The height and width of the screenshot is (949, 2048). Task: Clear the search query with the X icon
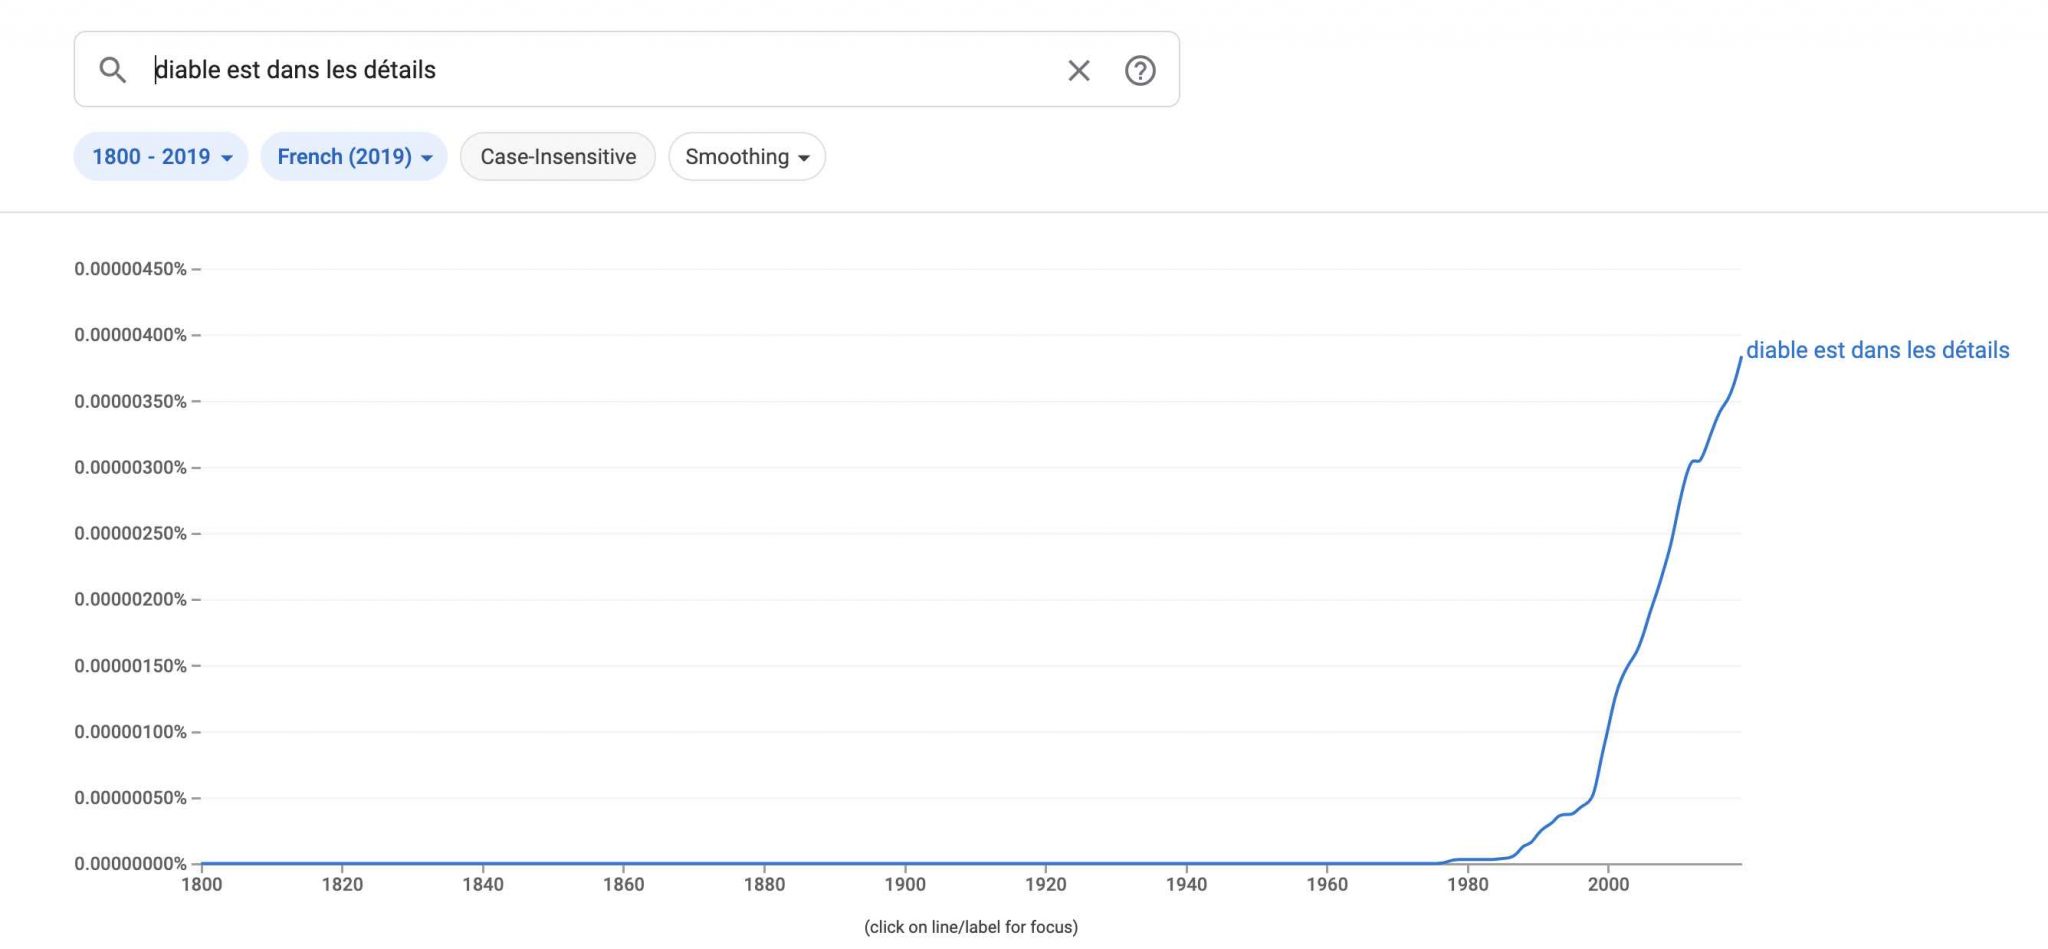point(1078,70)
